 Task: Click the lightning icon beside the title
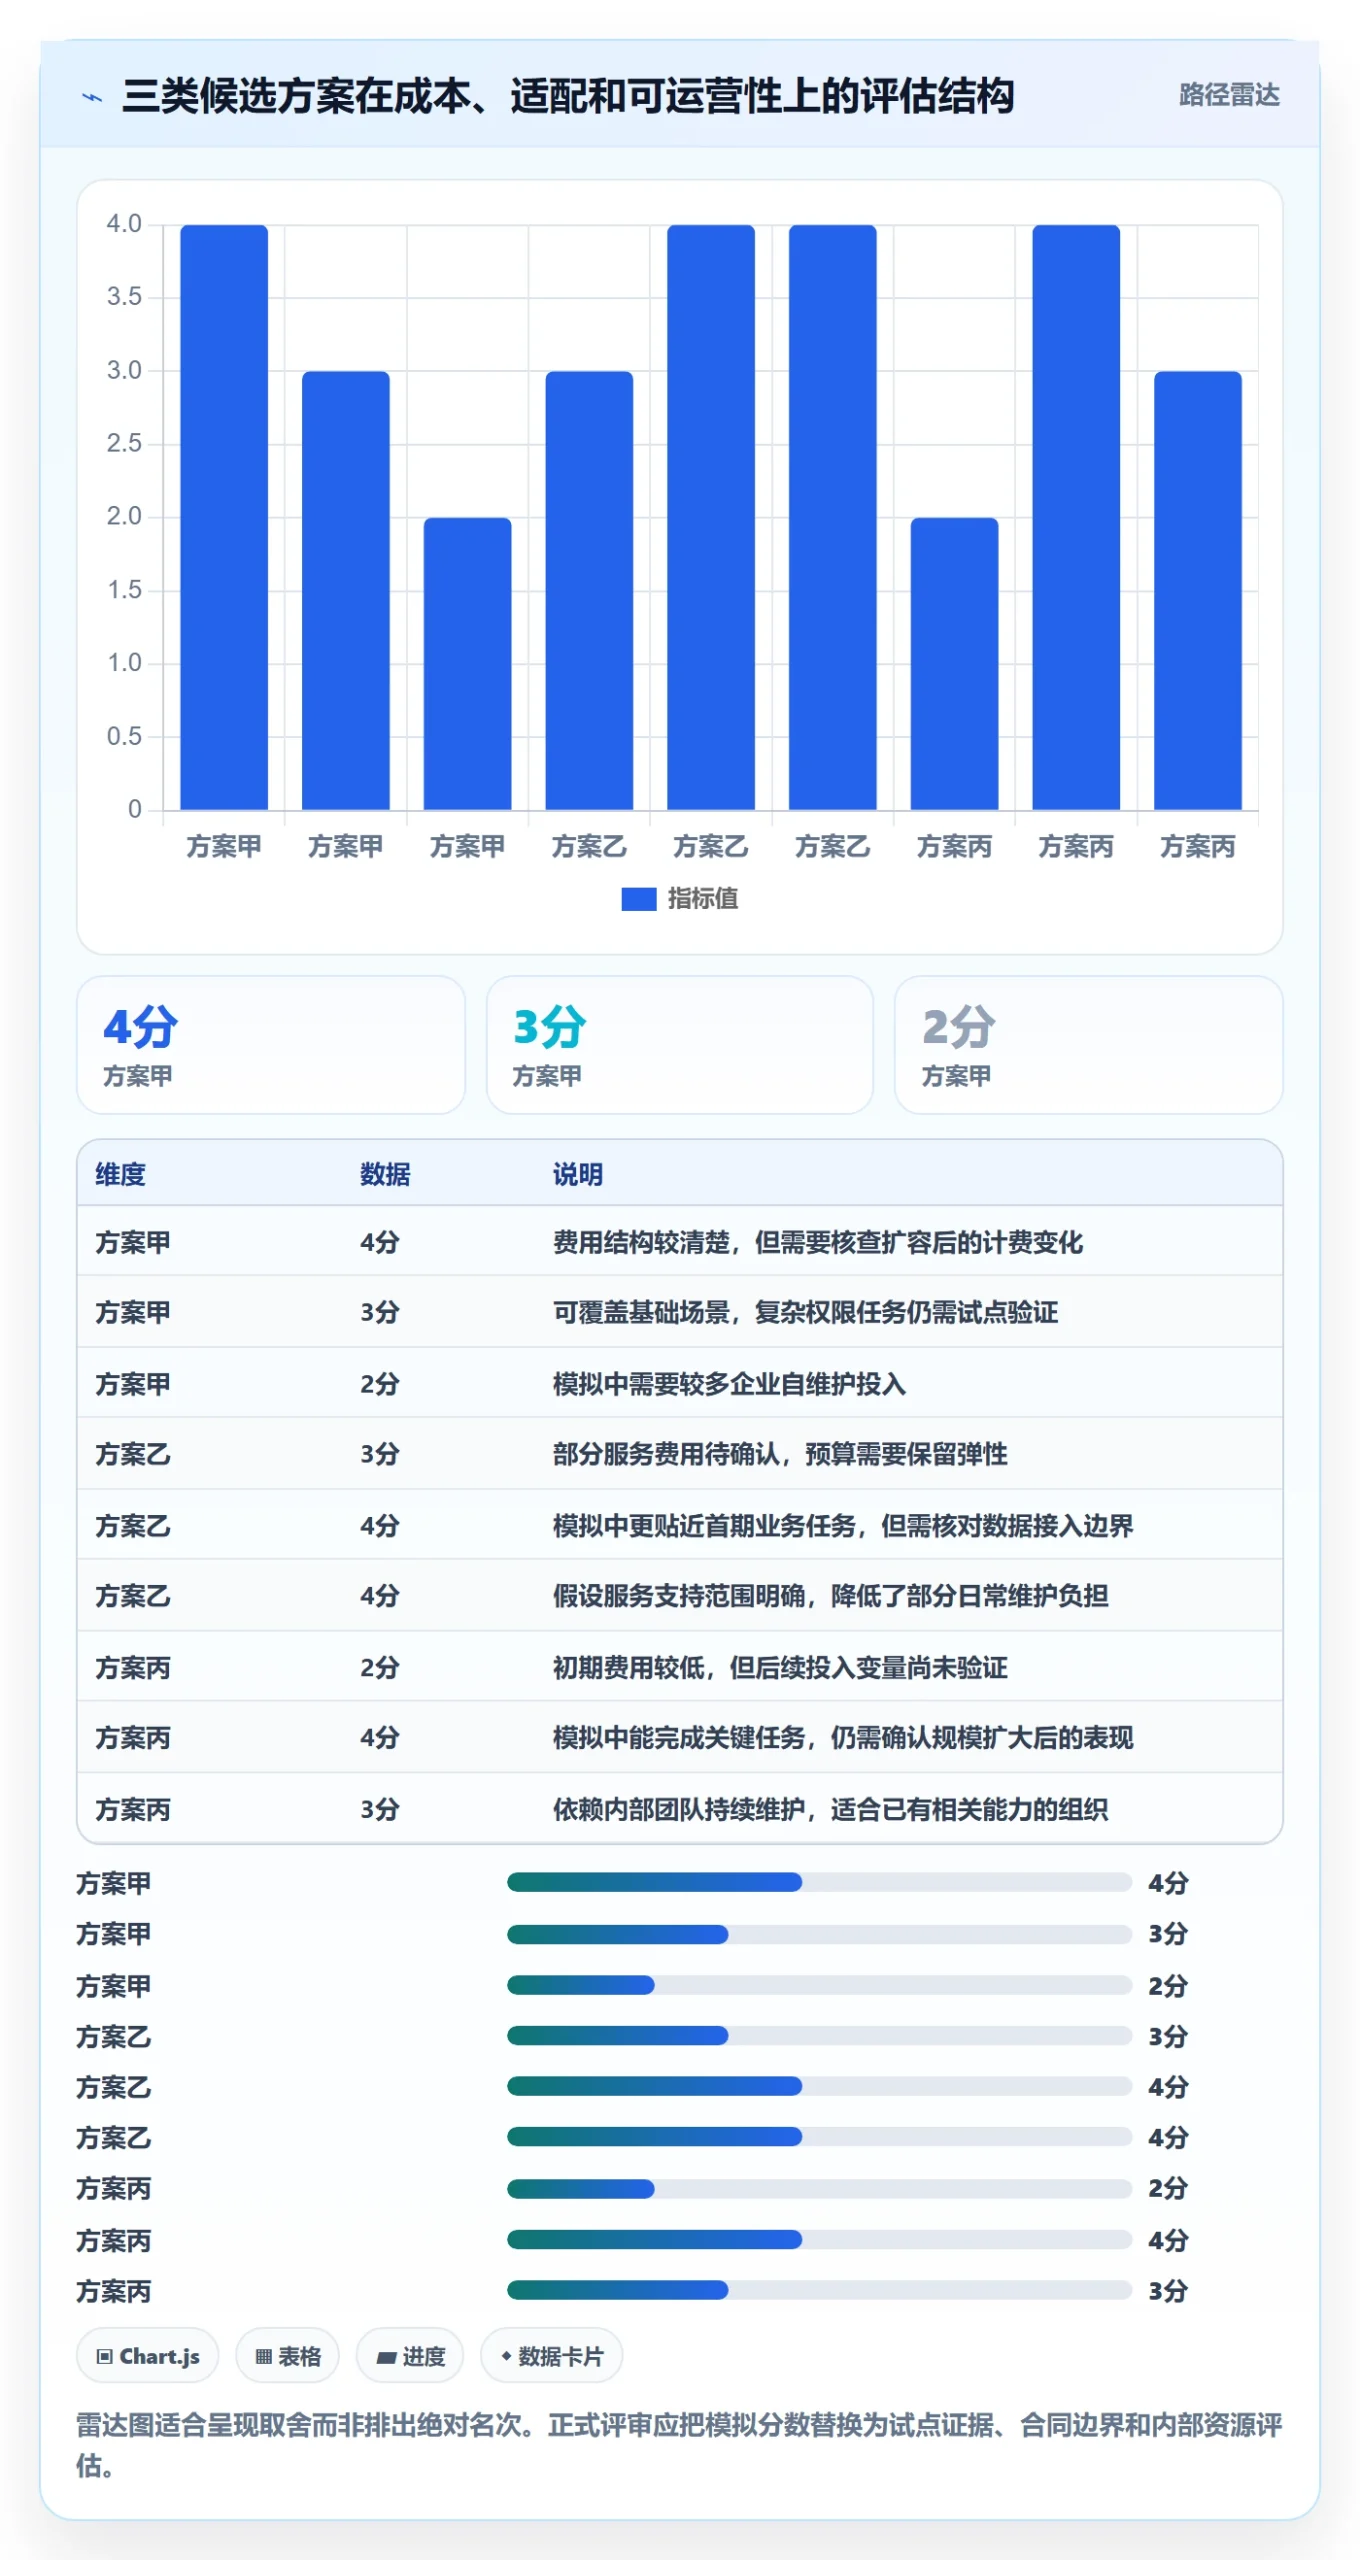click(x=92, y=97)
